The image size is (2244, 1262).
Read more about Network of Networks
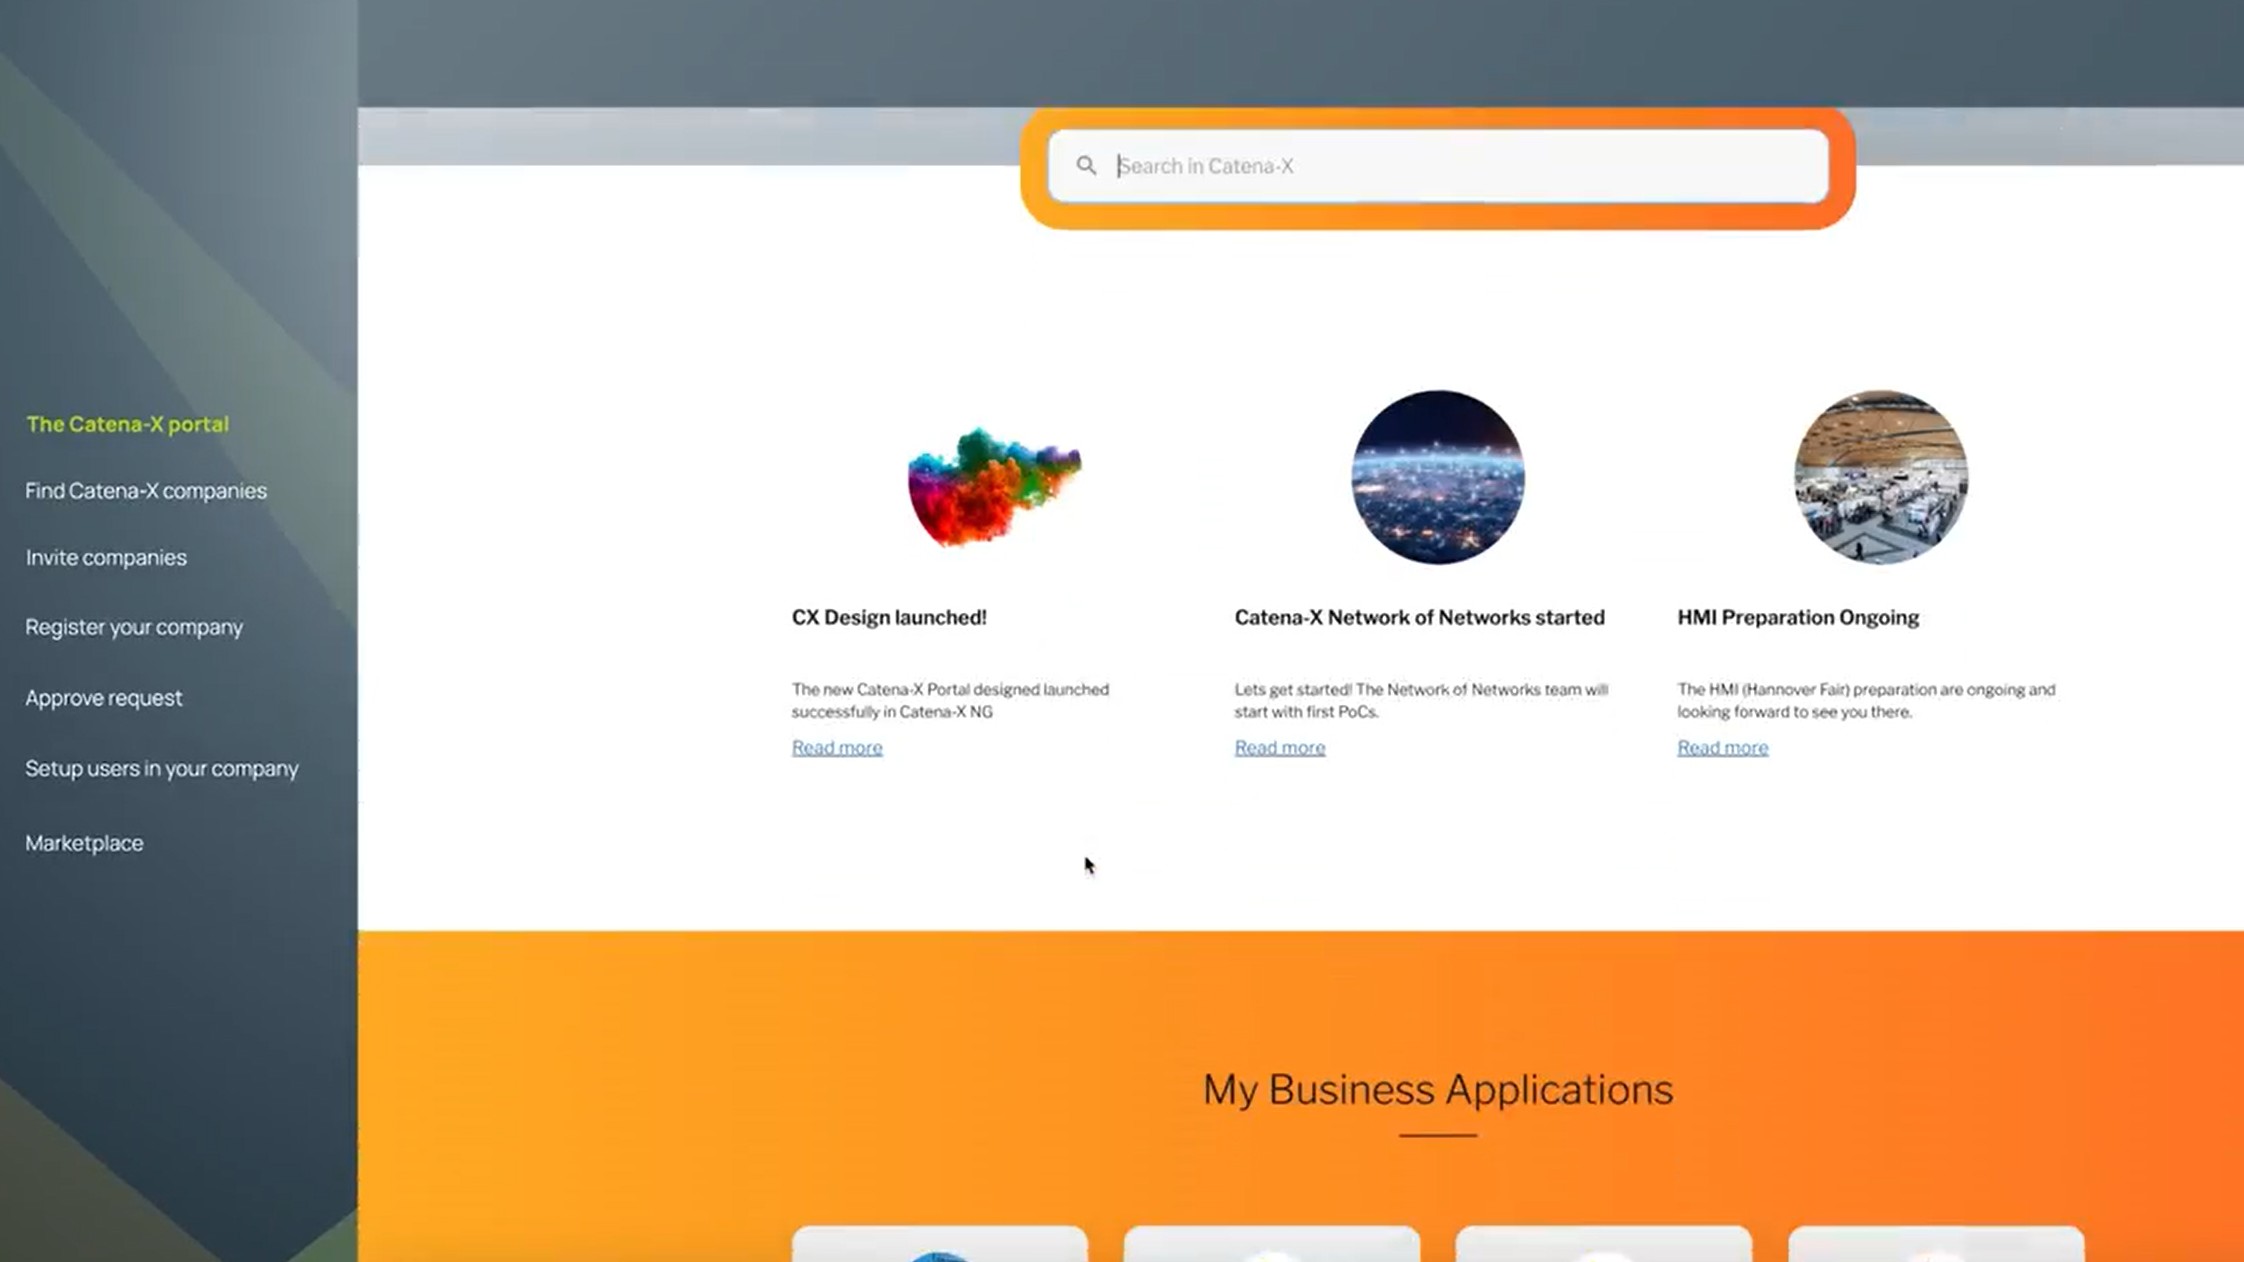point(1280,748)
